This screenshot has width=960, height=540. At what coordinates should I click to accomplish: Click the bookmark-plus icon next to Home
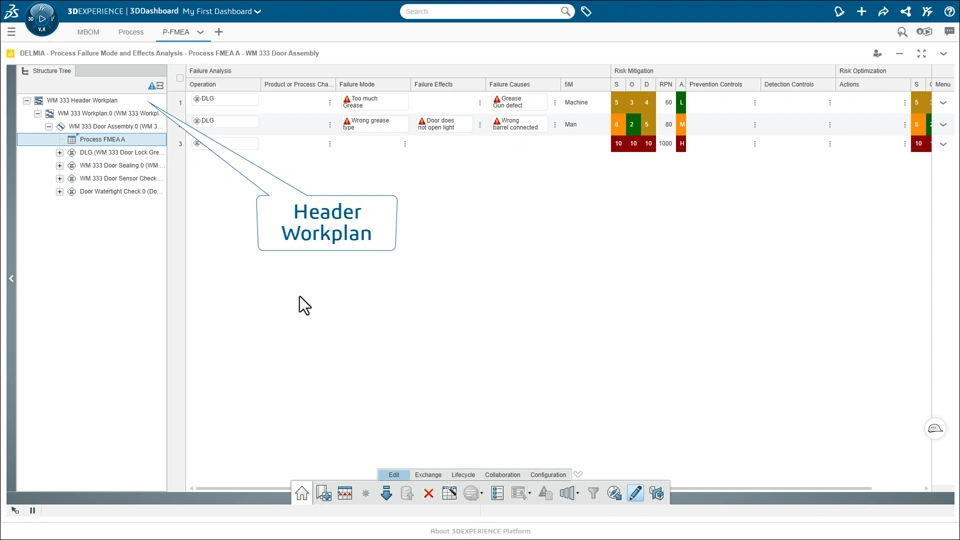(x=323, y=493)
